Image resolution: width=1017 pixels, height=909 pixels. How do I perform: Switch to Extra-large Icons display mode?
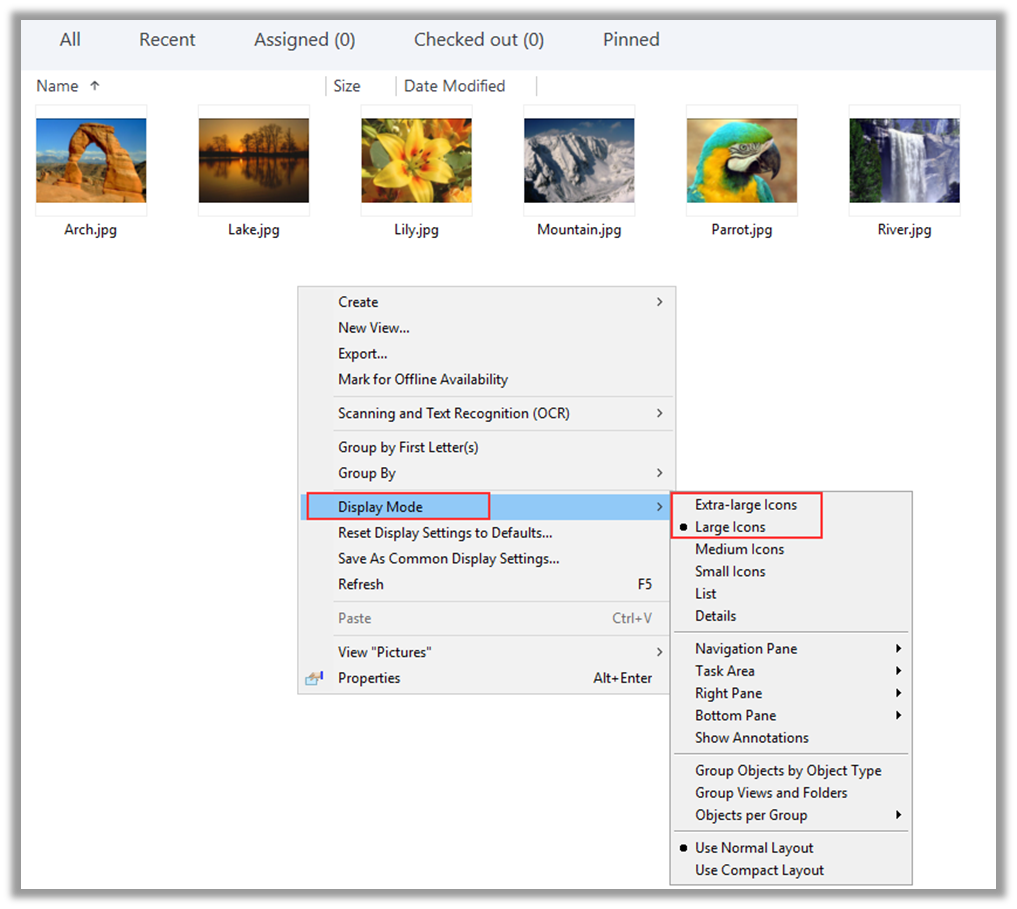[746, 505]
